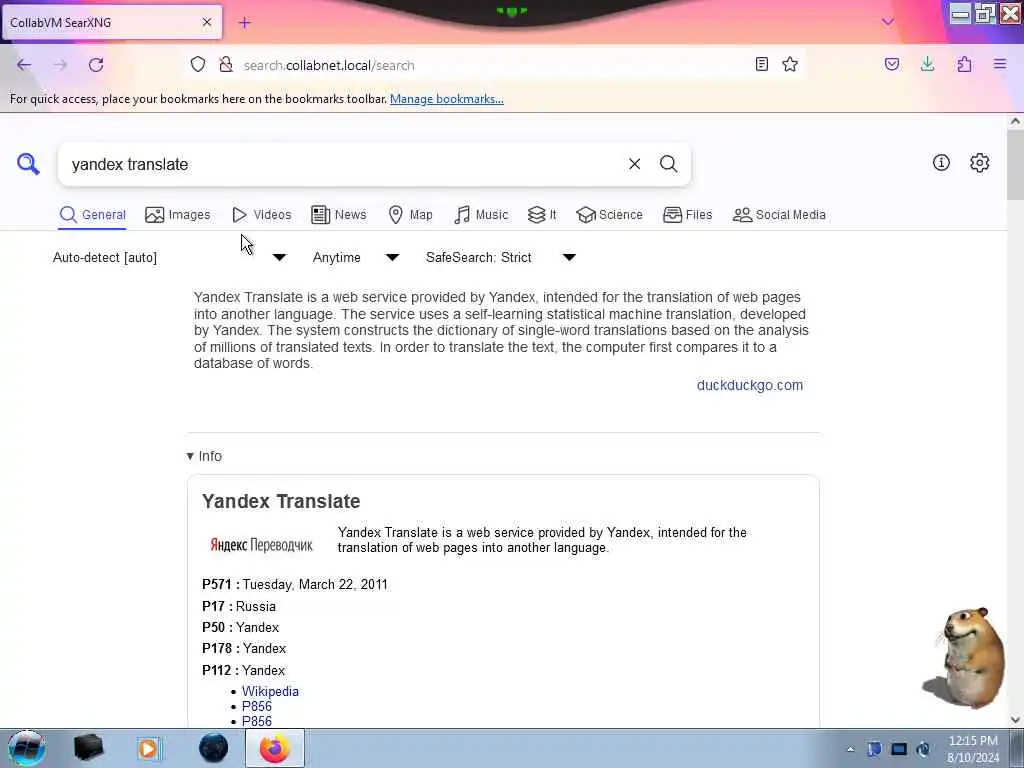Click the browser address bar URL

(329, 65)
